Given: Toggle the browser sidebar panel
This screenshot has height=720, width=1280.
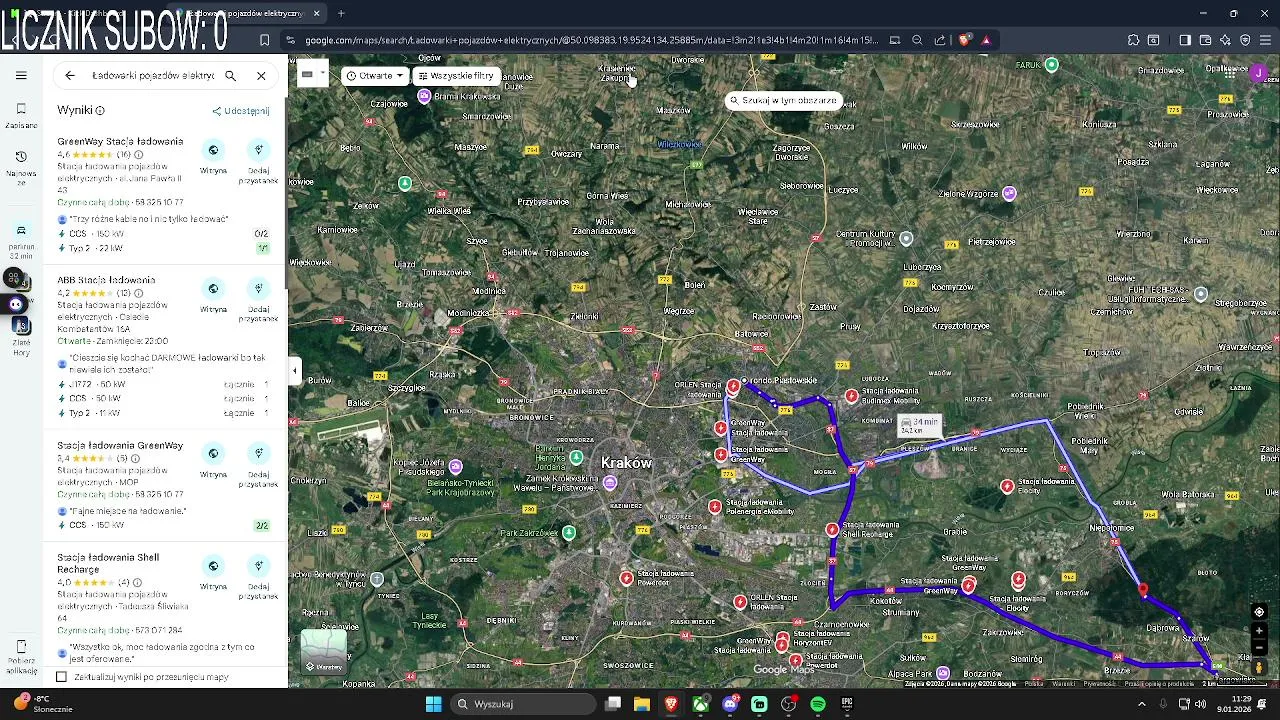Looking at the screenshot, I should [x=1185, y=40].
